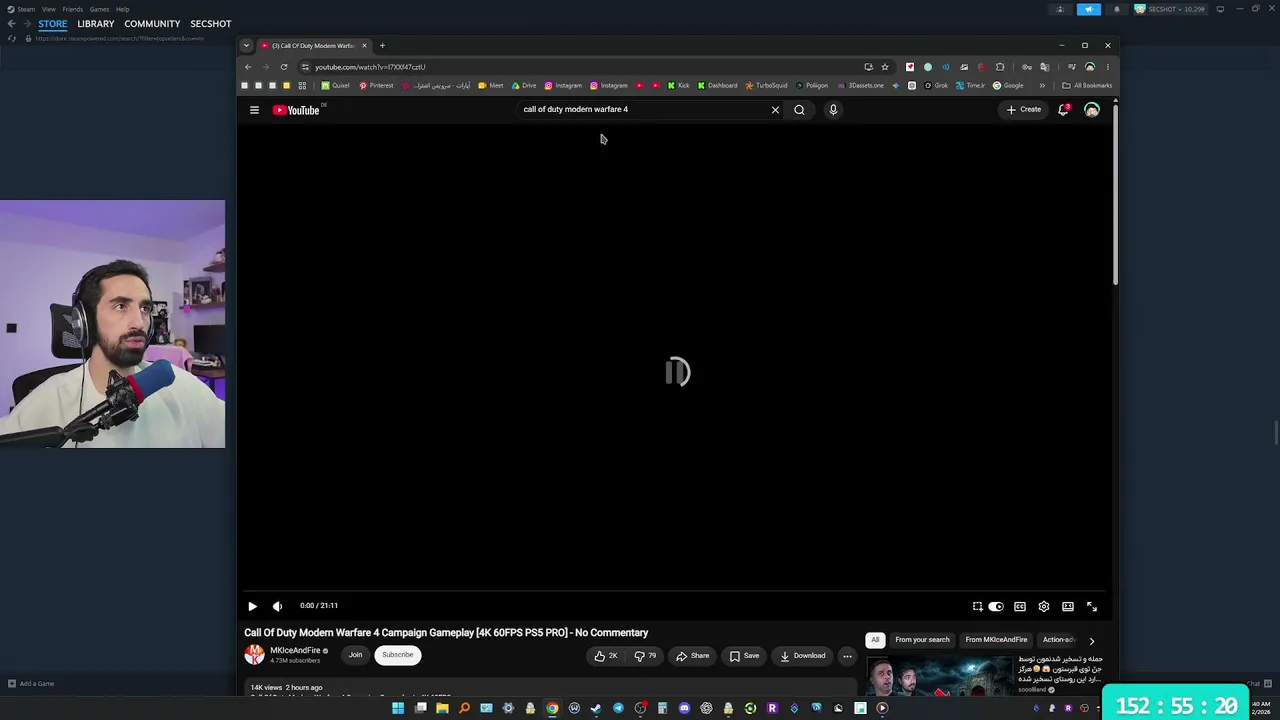
Task: Open the YouTube account avatar menu
Action: (x=1092, y=110)
